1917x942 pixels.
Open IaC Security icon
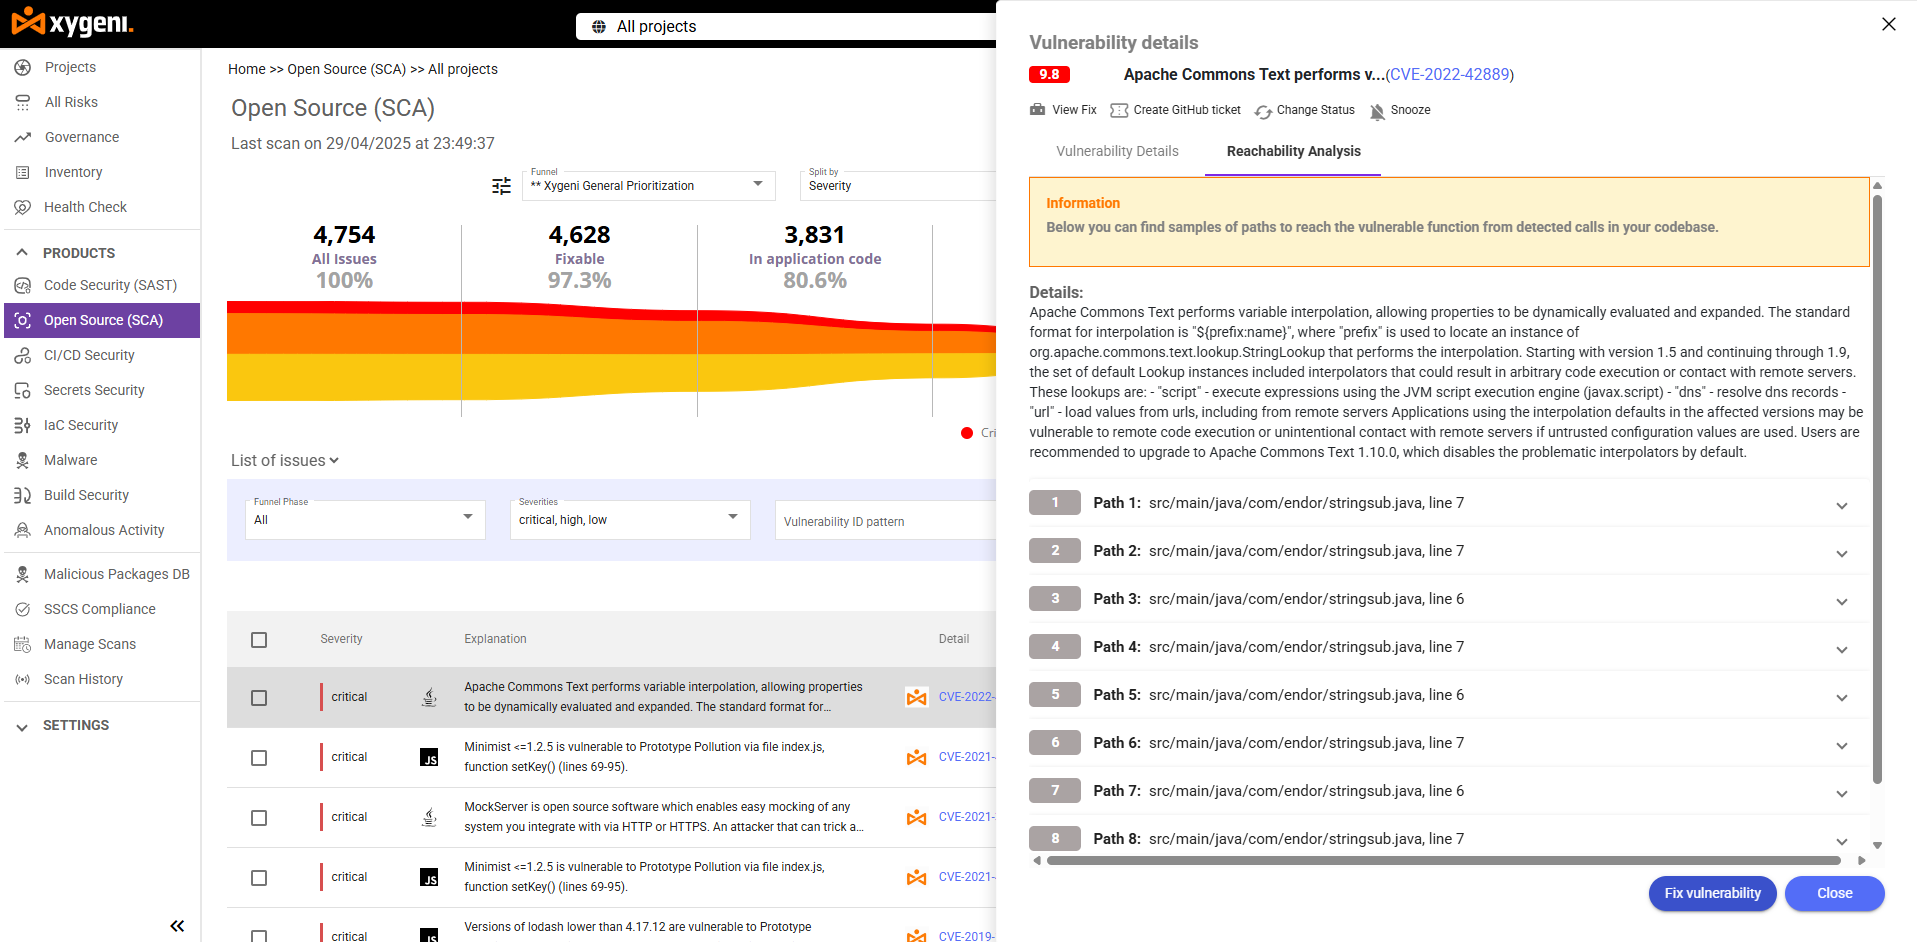(x=22, y=425)
